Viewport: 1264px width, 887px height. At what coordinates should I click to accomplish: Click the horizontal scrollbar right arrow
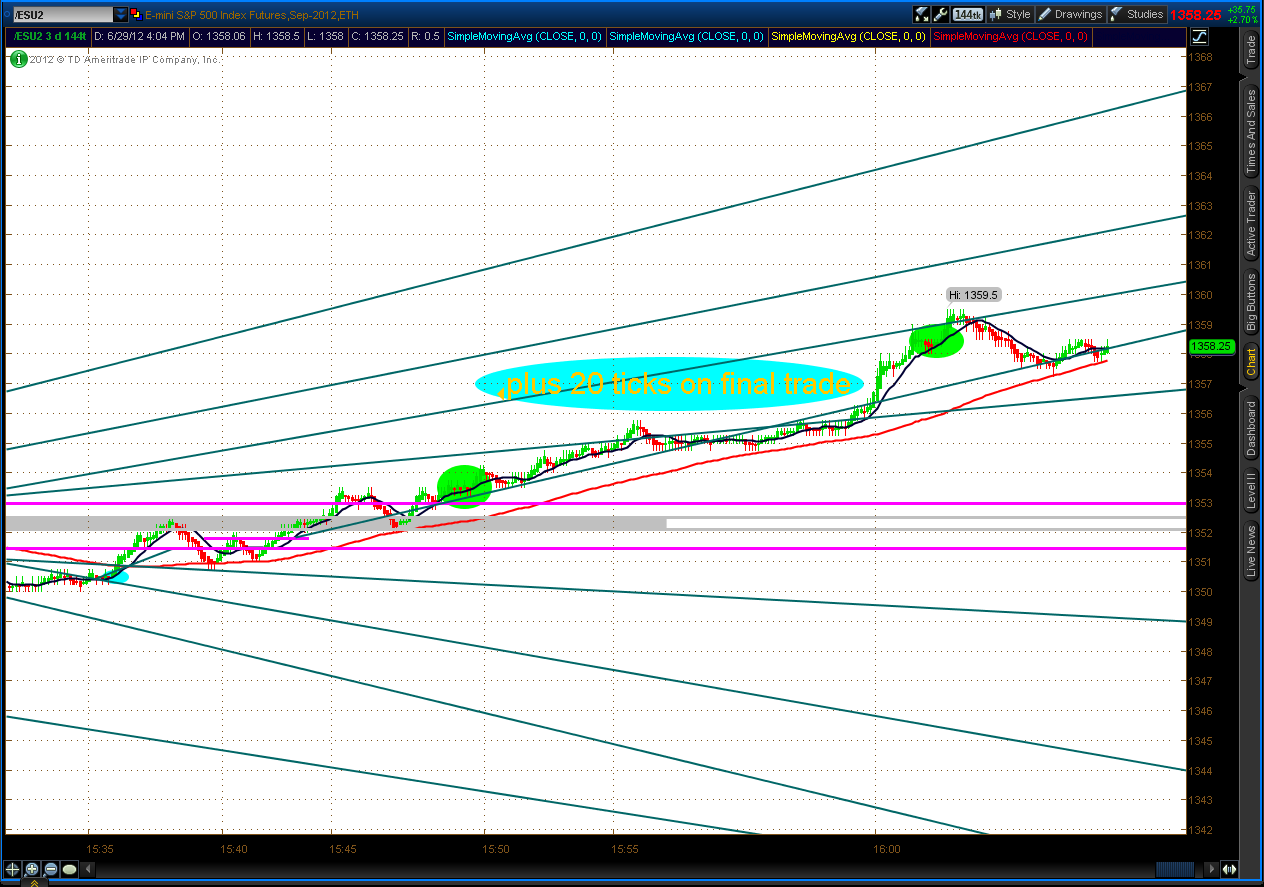1212,869
